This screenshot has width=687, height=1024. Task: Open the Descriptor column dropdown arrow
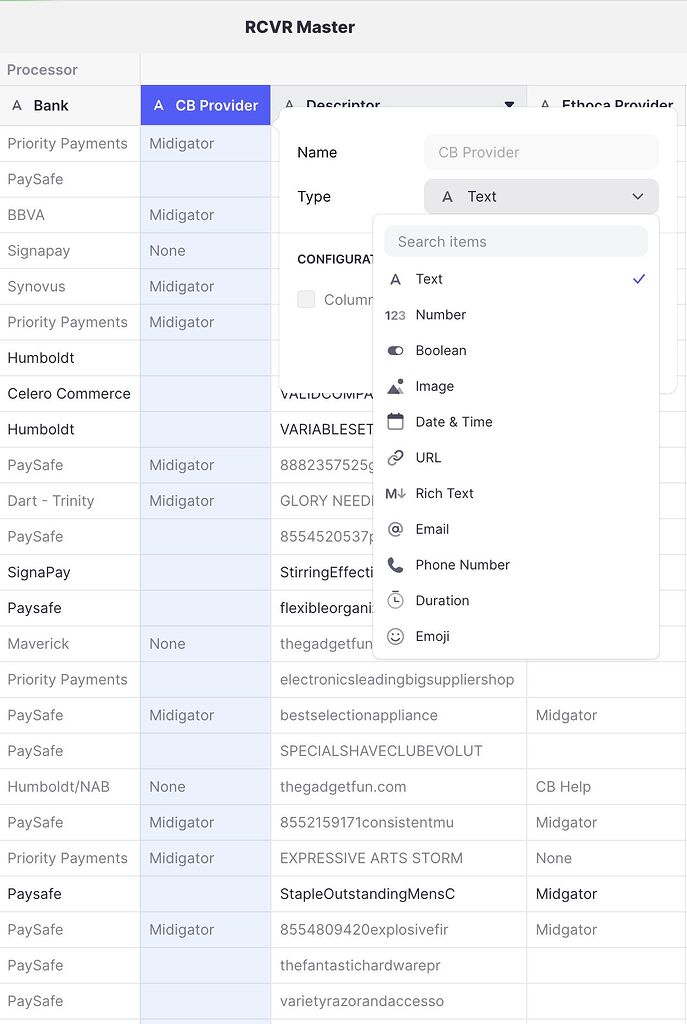[x=510, y=104]
